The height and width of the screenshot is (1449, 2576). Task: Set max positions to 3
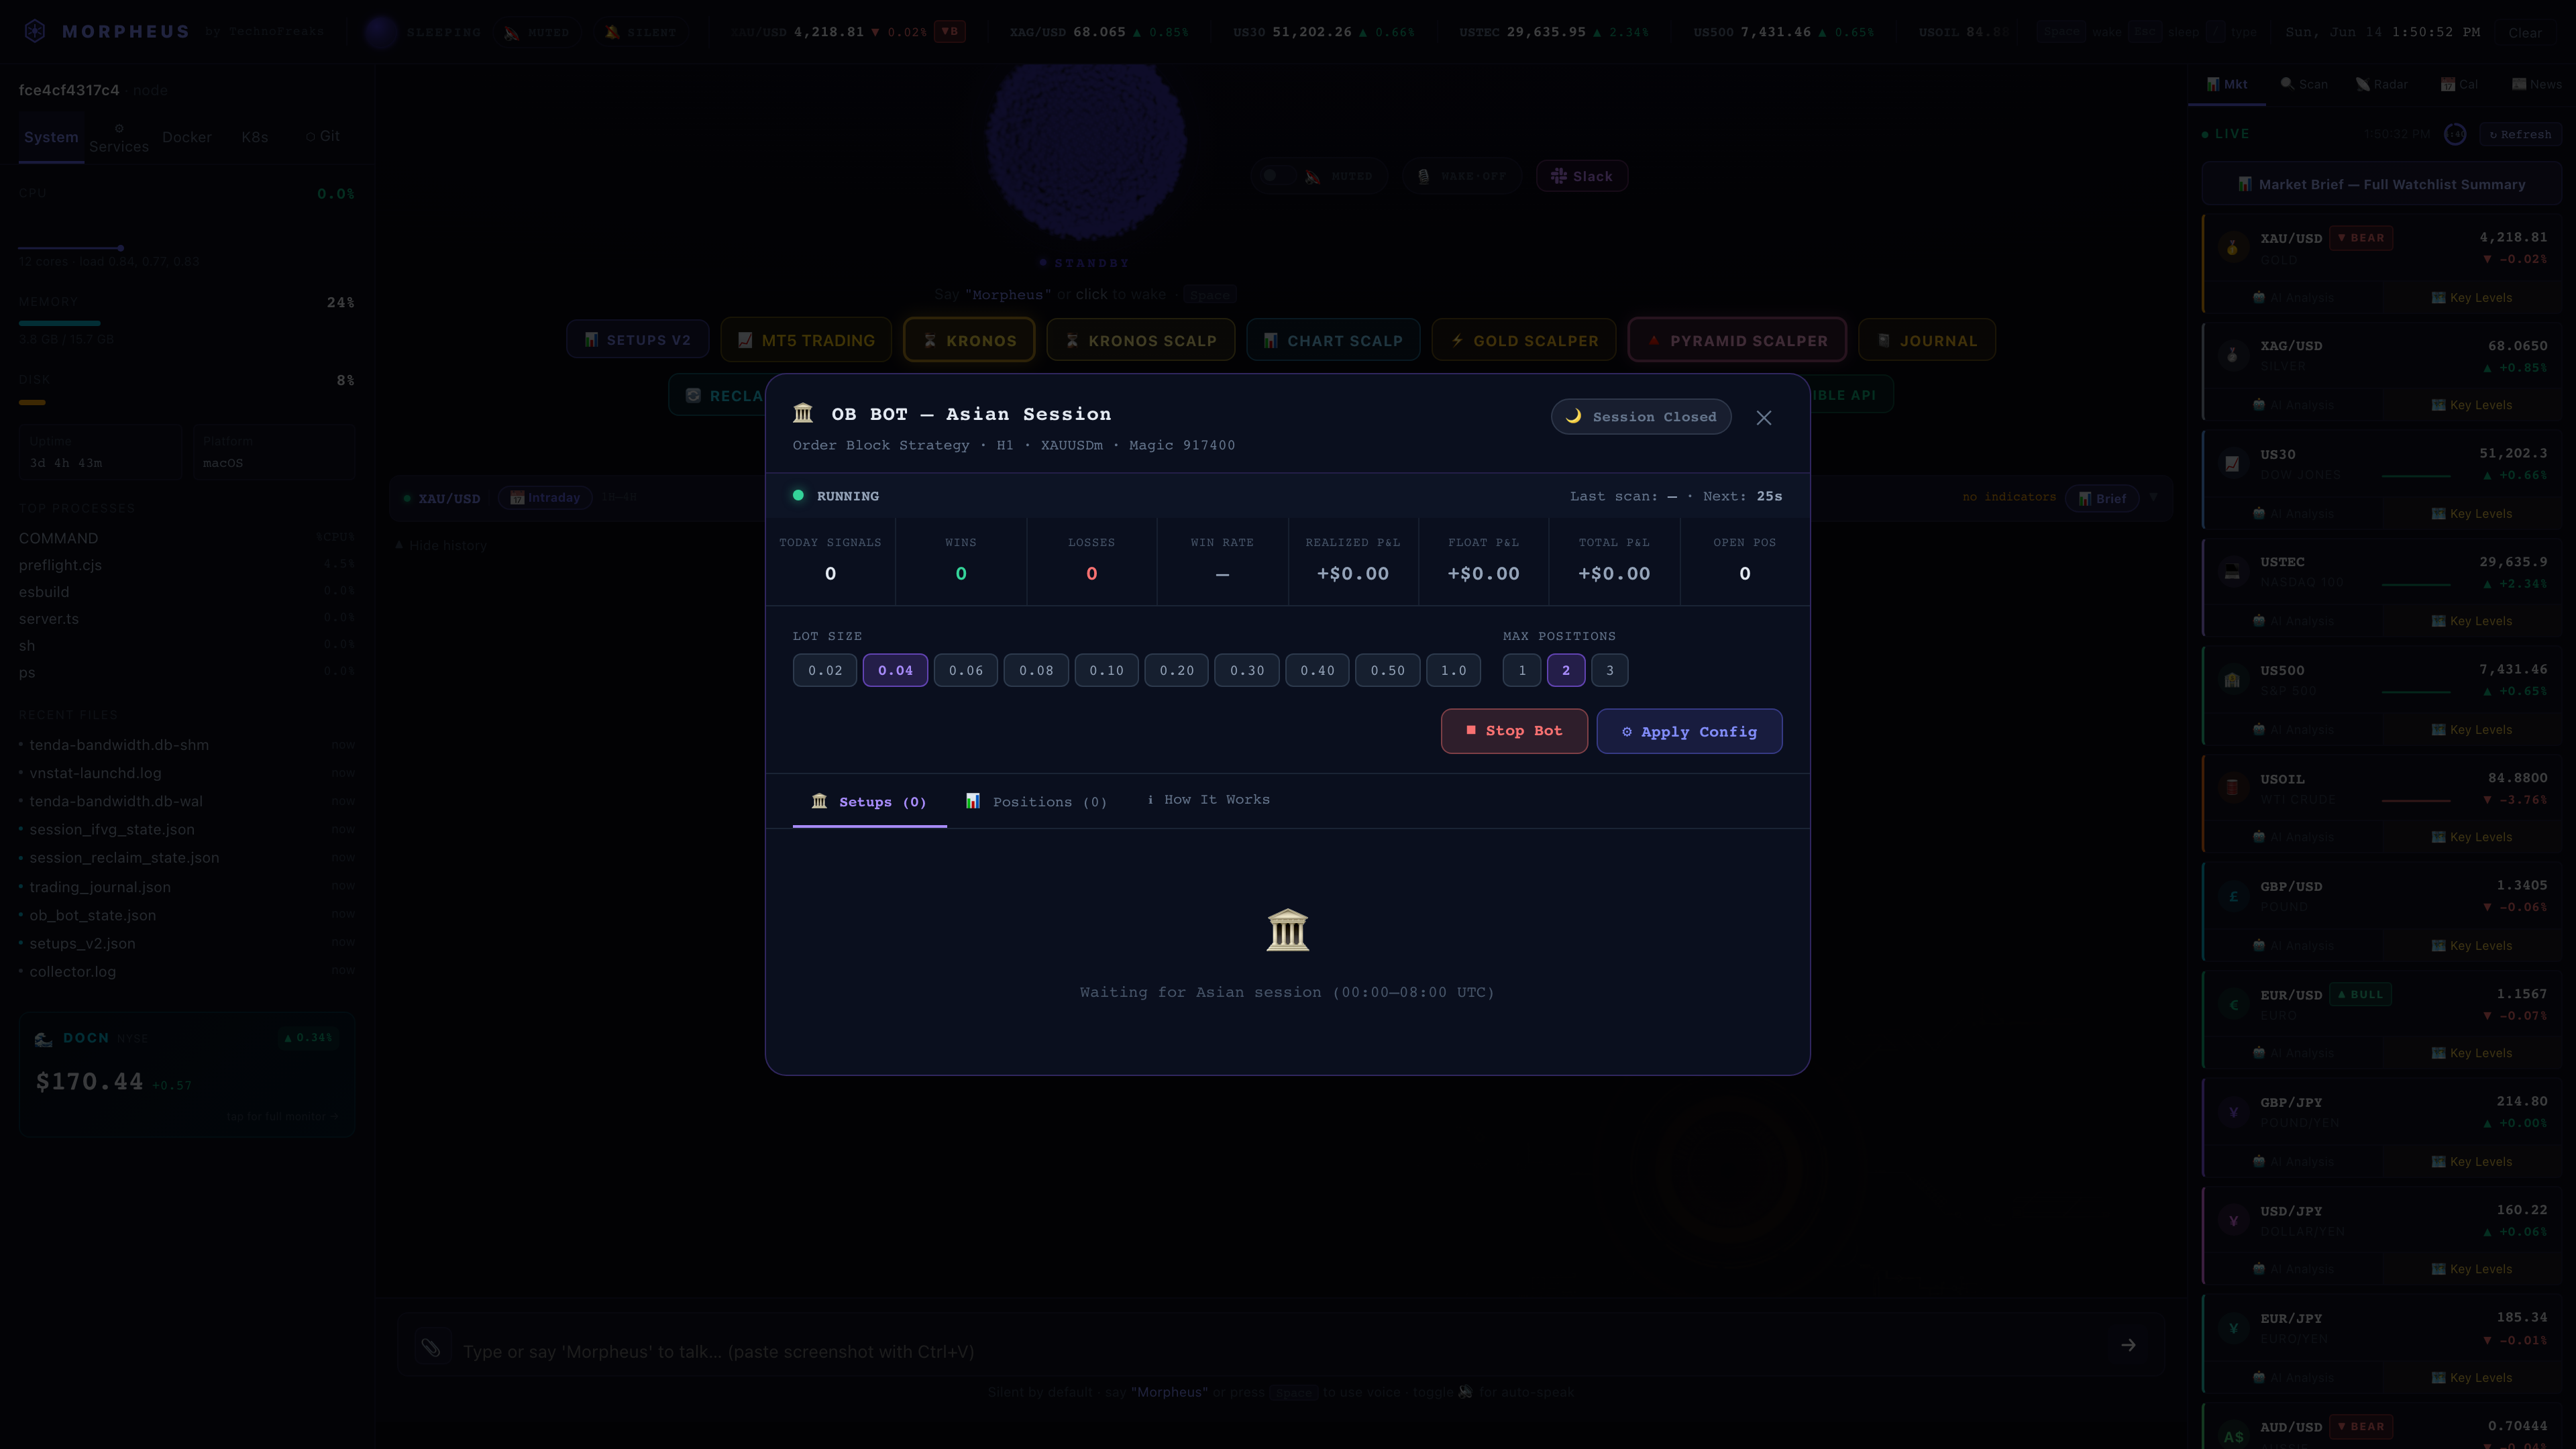[1610, 670]
